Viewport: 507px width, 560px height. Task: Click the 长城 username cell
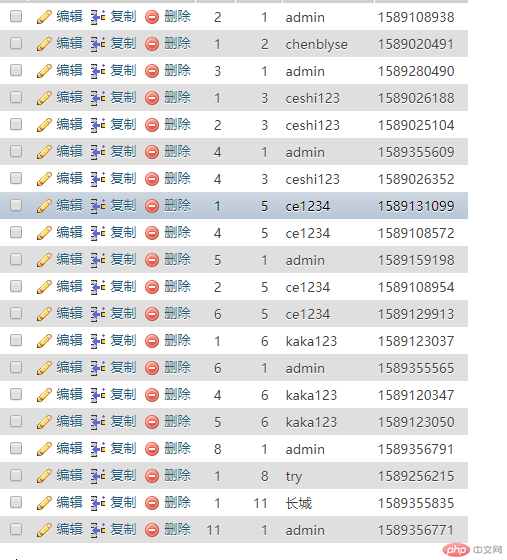click(x=298, y=503)
